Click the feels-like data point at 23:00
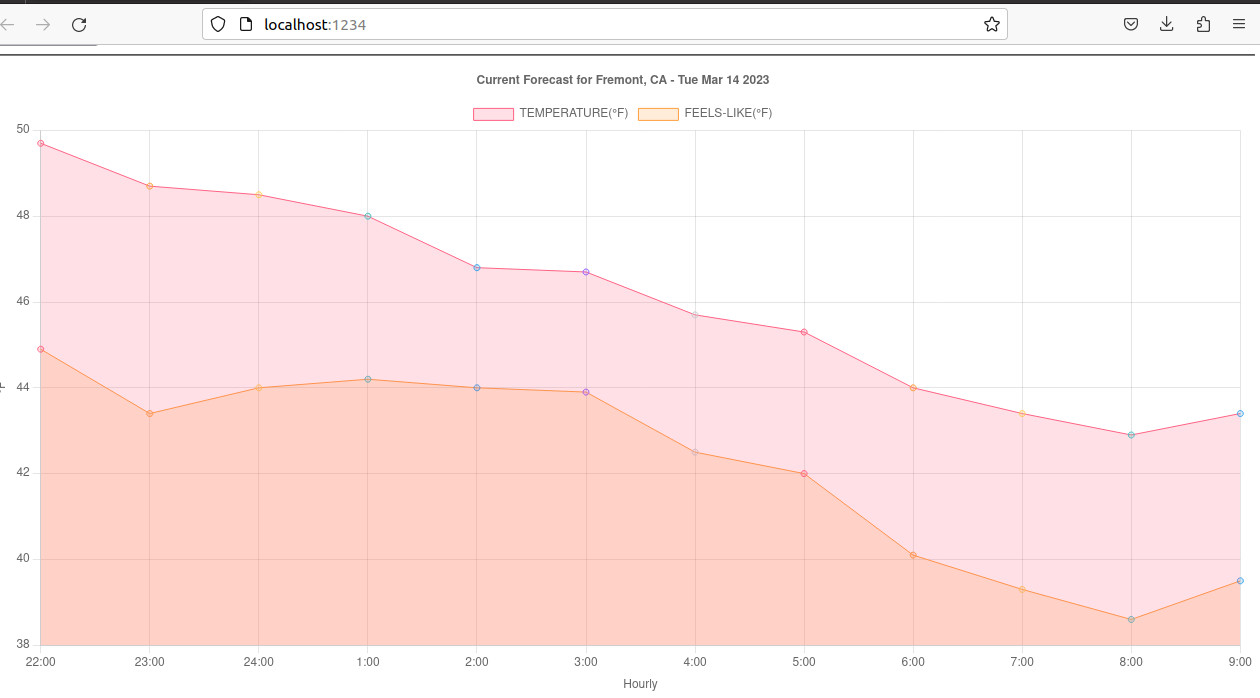This screenshot has height=698, width=1260. (x=150, y=414)
